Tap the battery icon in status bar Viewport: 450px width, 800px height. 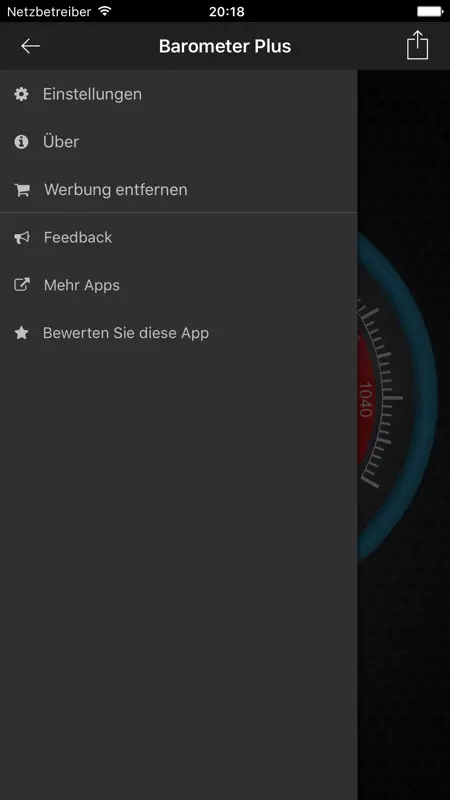[430, 11]
